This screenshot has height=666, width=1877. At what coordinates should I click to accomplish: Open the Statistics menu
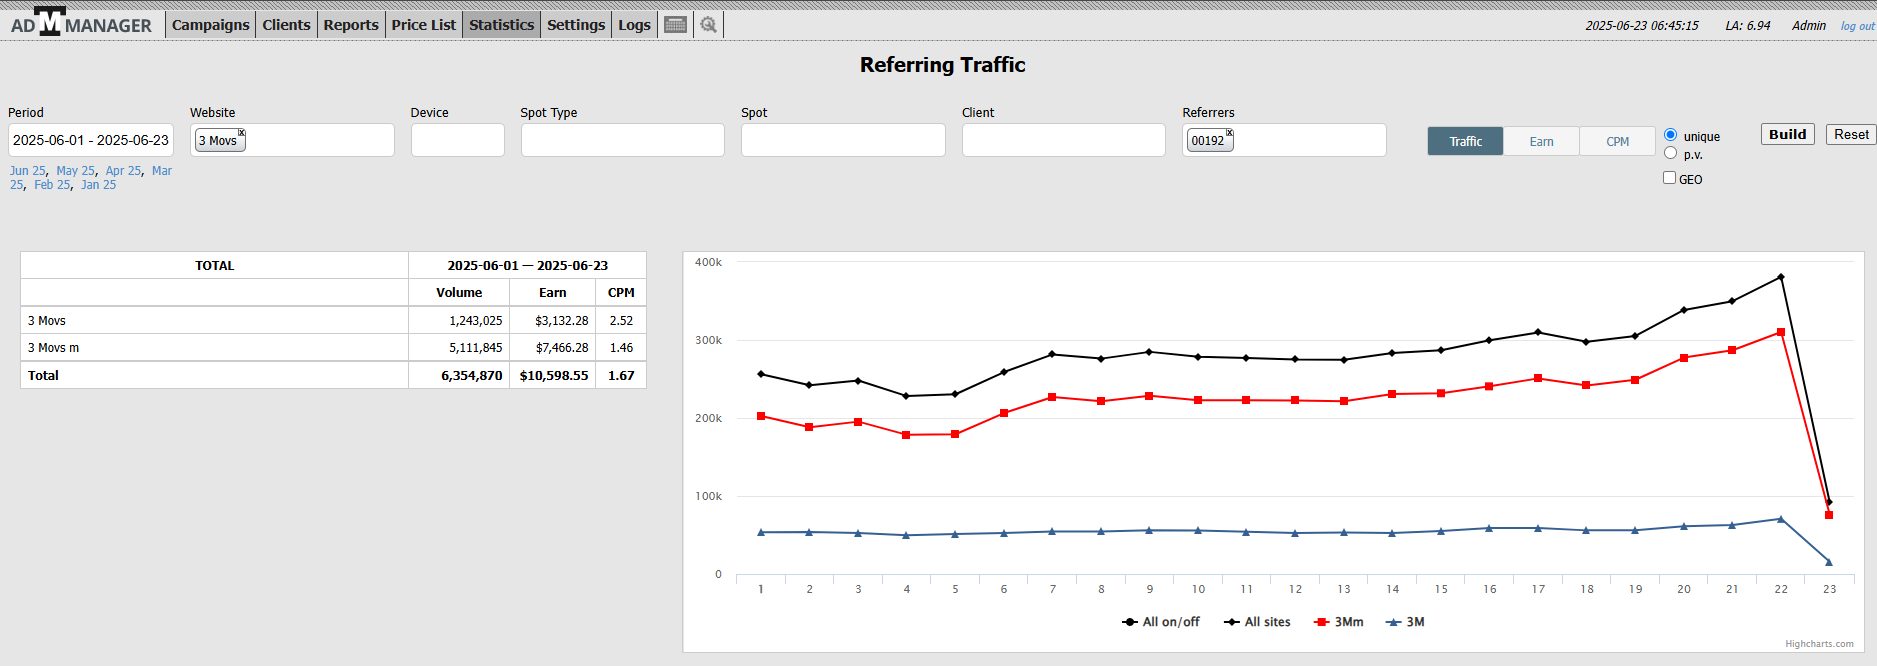[501, 25]
